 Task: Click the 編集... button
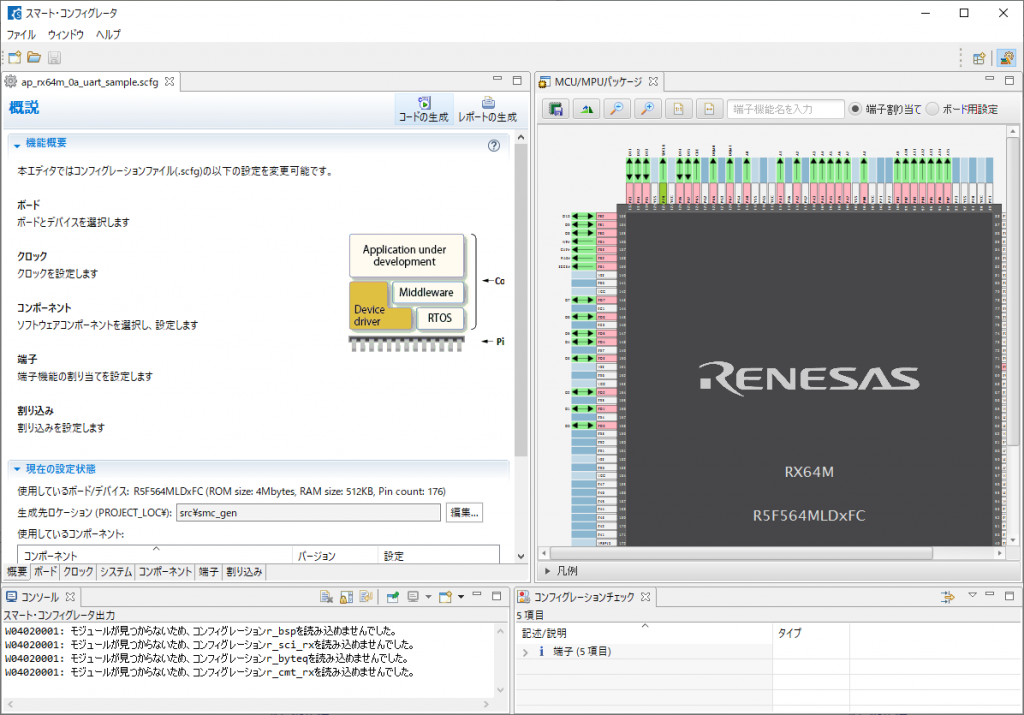464,513
